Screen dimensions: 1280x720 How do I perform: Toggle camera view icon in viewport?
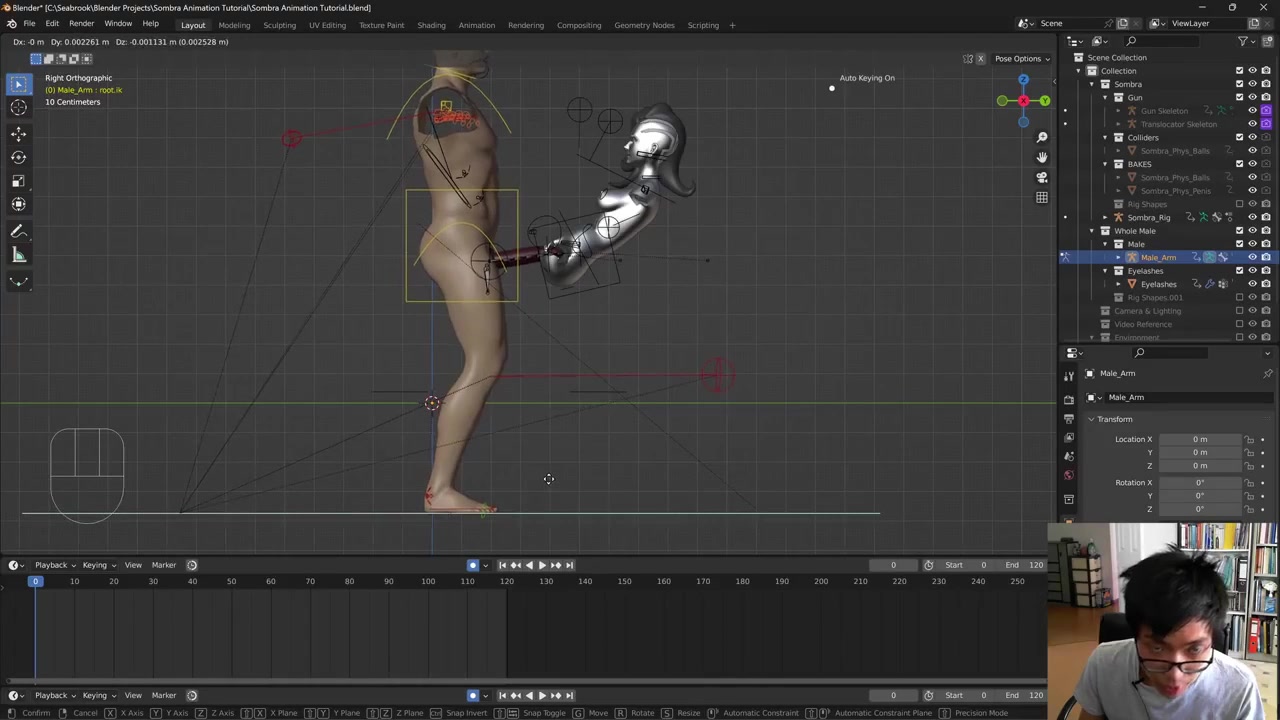(x=1041, y=177)
